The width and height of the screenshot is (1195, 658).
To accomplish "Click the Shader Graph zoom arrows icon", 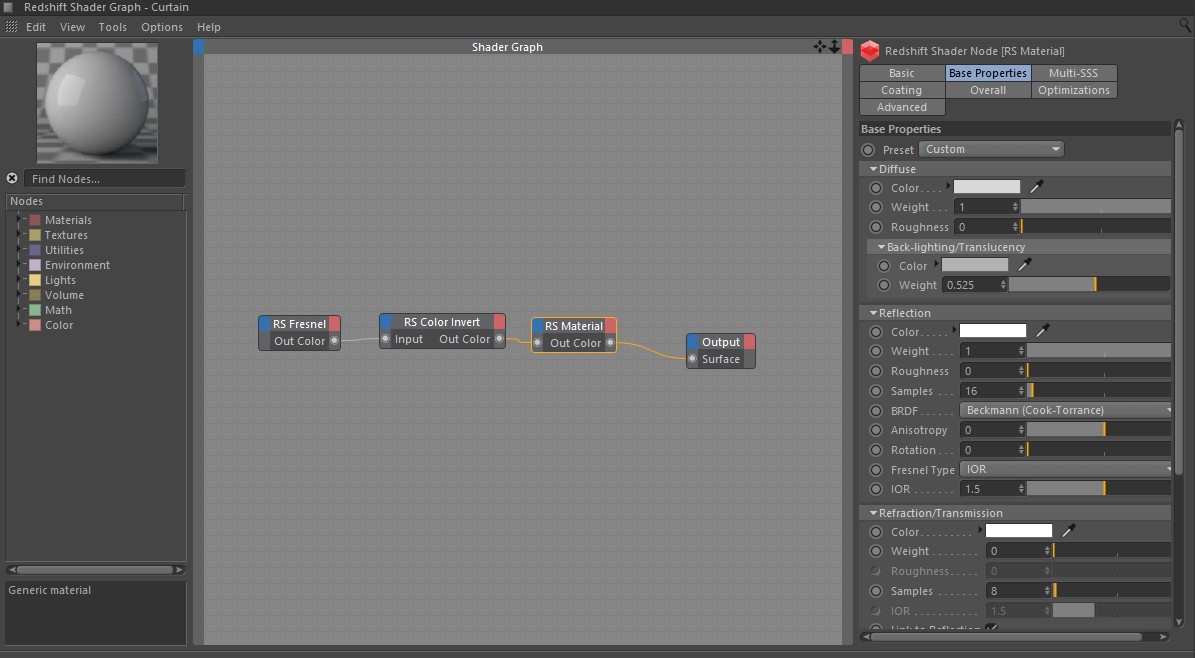I will [835, 47].
